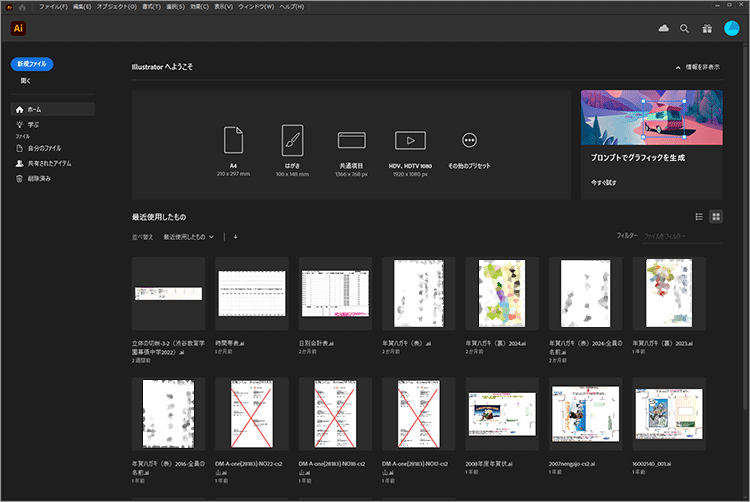This screenshot has width=750, height=502.
Task: Open the 最近使用したもの sort dropdown
Action: point(188,237)
